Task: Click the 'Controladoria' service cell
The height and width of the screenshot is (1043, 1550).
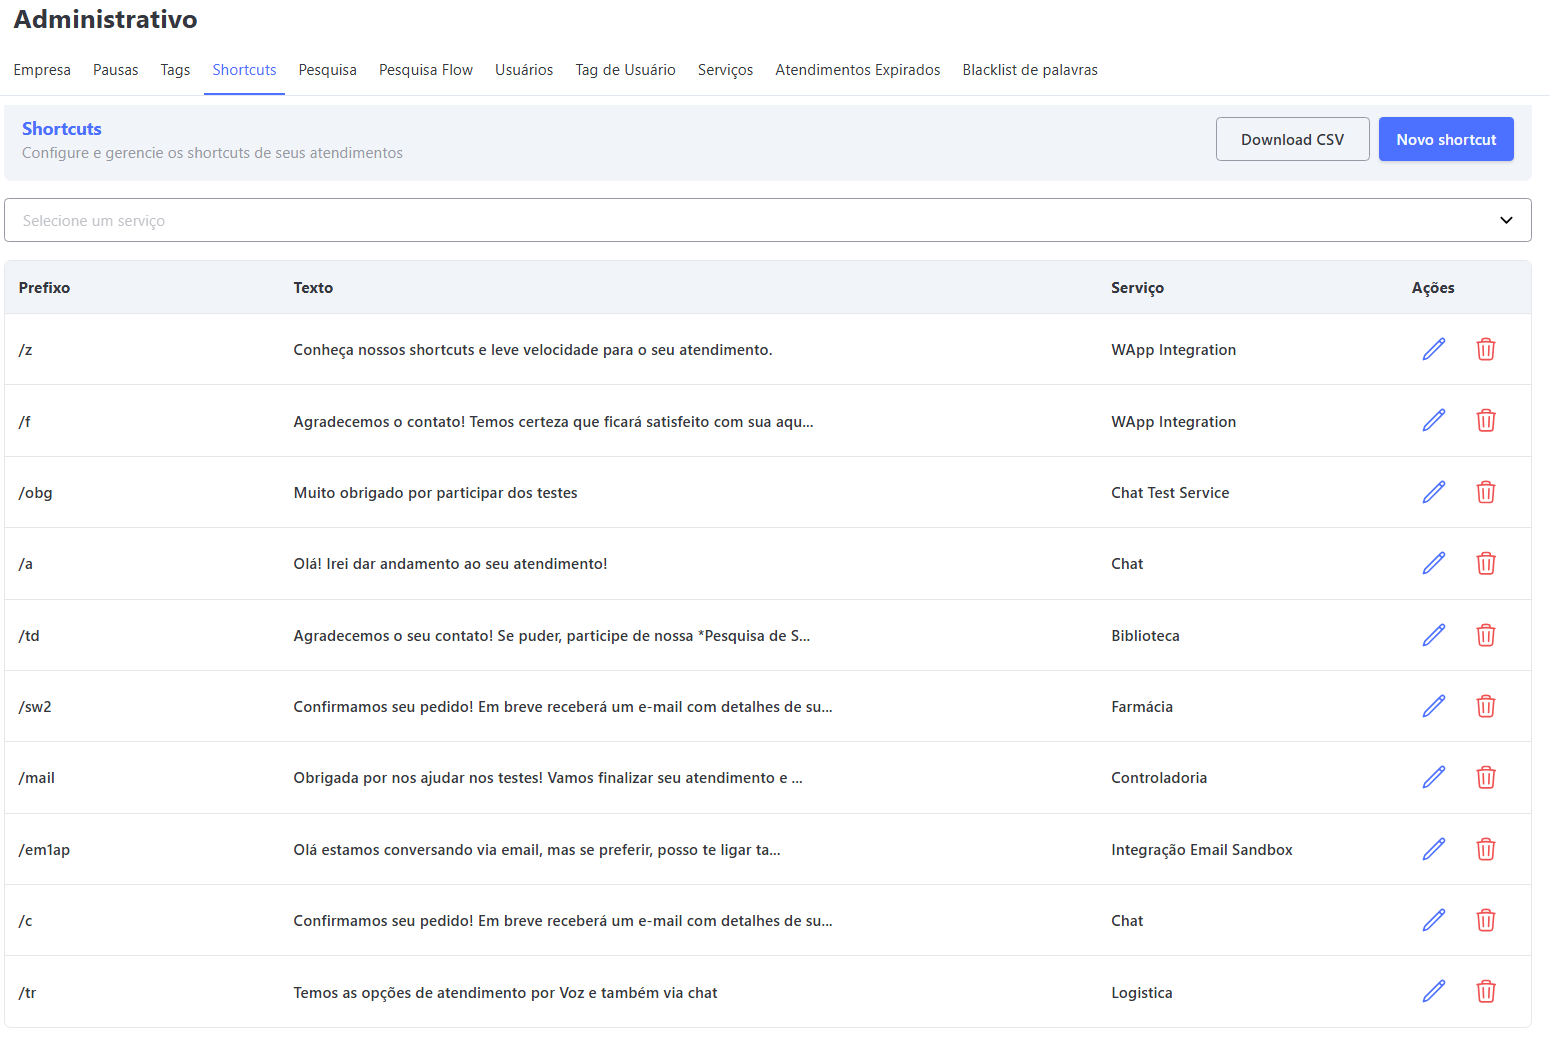Action: pos(1159,778)
